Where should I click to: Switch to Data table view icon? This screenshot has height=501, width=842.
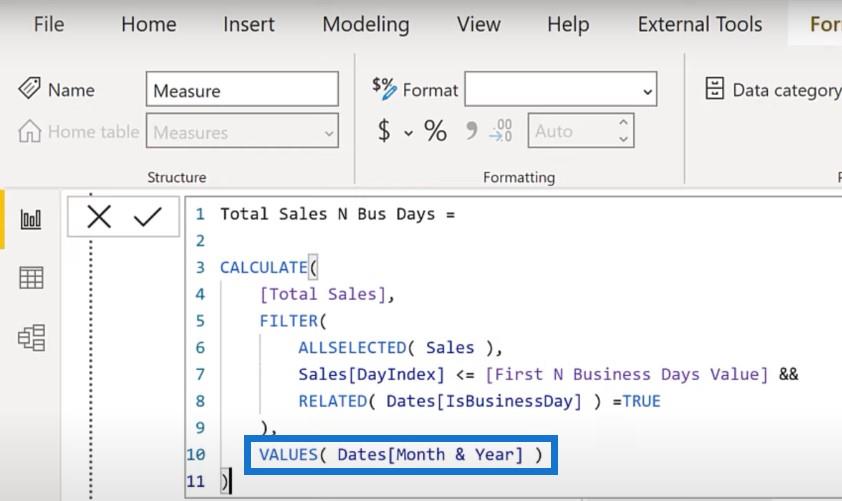31,278
